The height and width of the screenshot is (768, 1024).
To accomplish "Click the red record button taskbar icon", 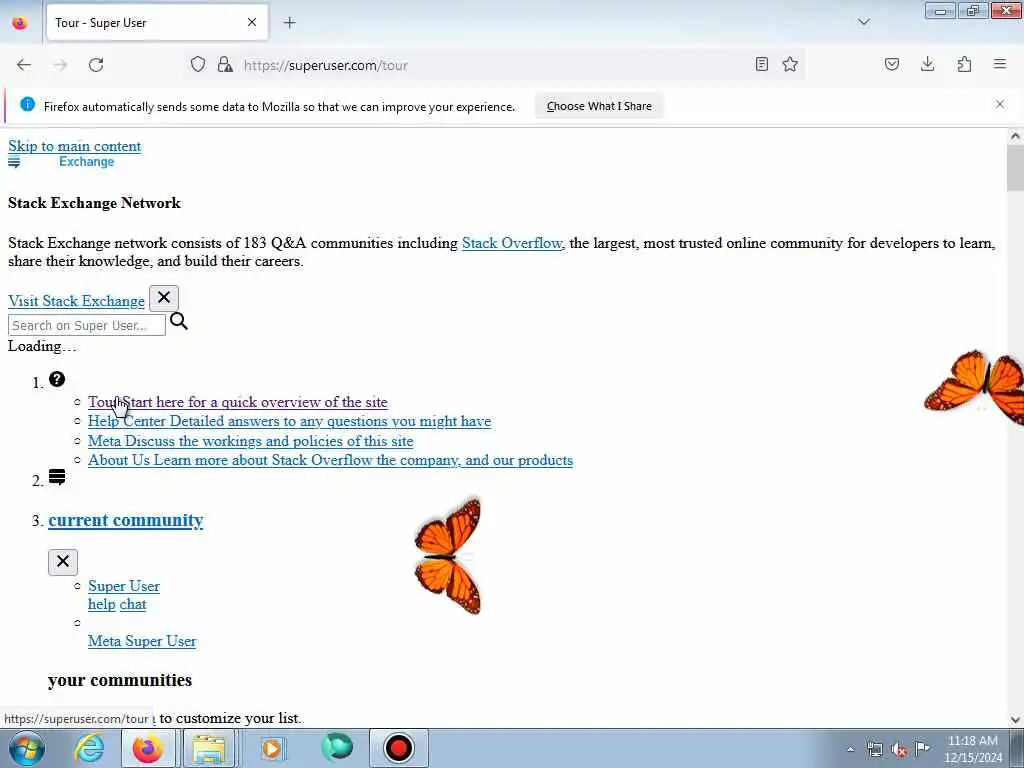I will [398, 748].
